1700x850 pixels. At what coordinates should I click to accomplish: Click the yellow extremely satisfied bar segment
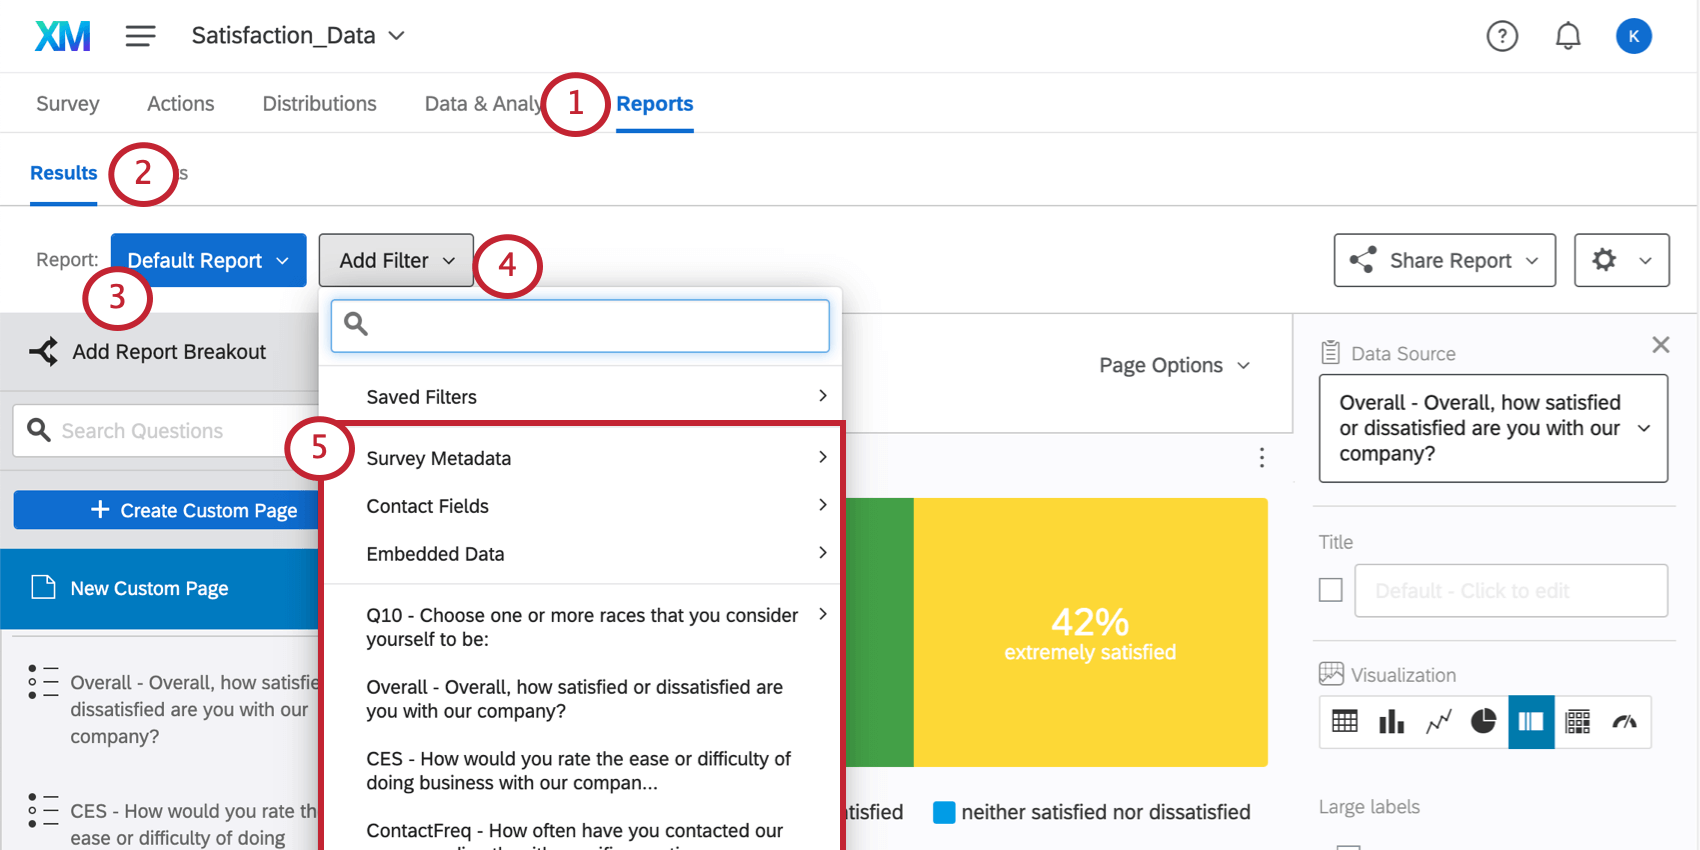[x=1091, y=632]
